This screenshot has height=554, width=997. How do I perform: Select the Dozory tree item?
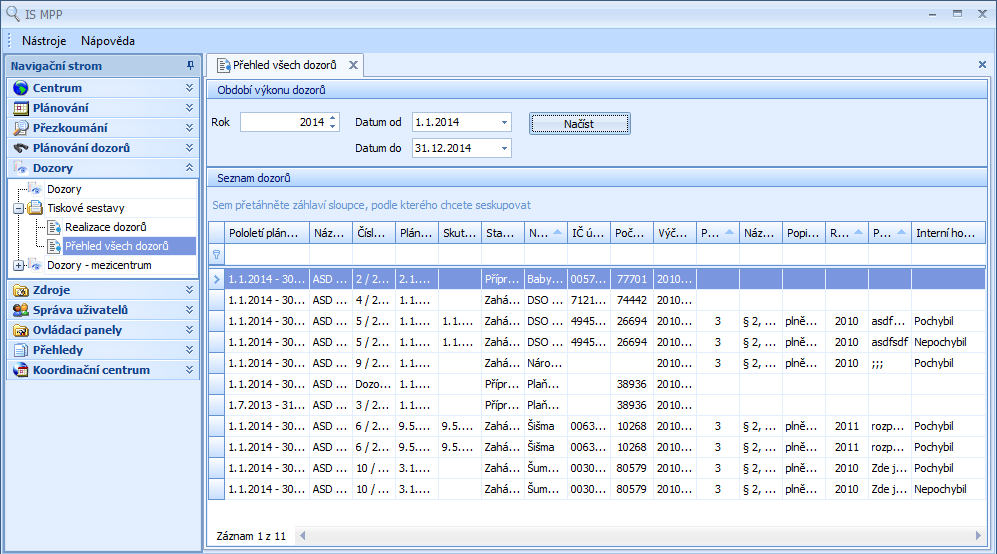(x=64, y=189)
